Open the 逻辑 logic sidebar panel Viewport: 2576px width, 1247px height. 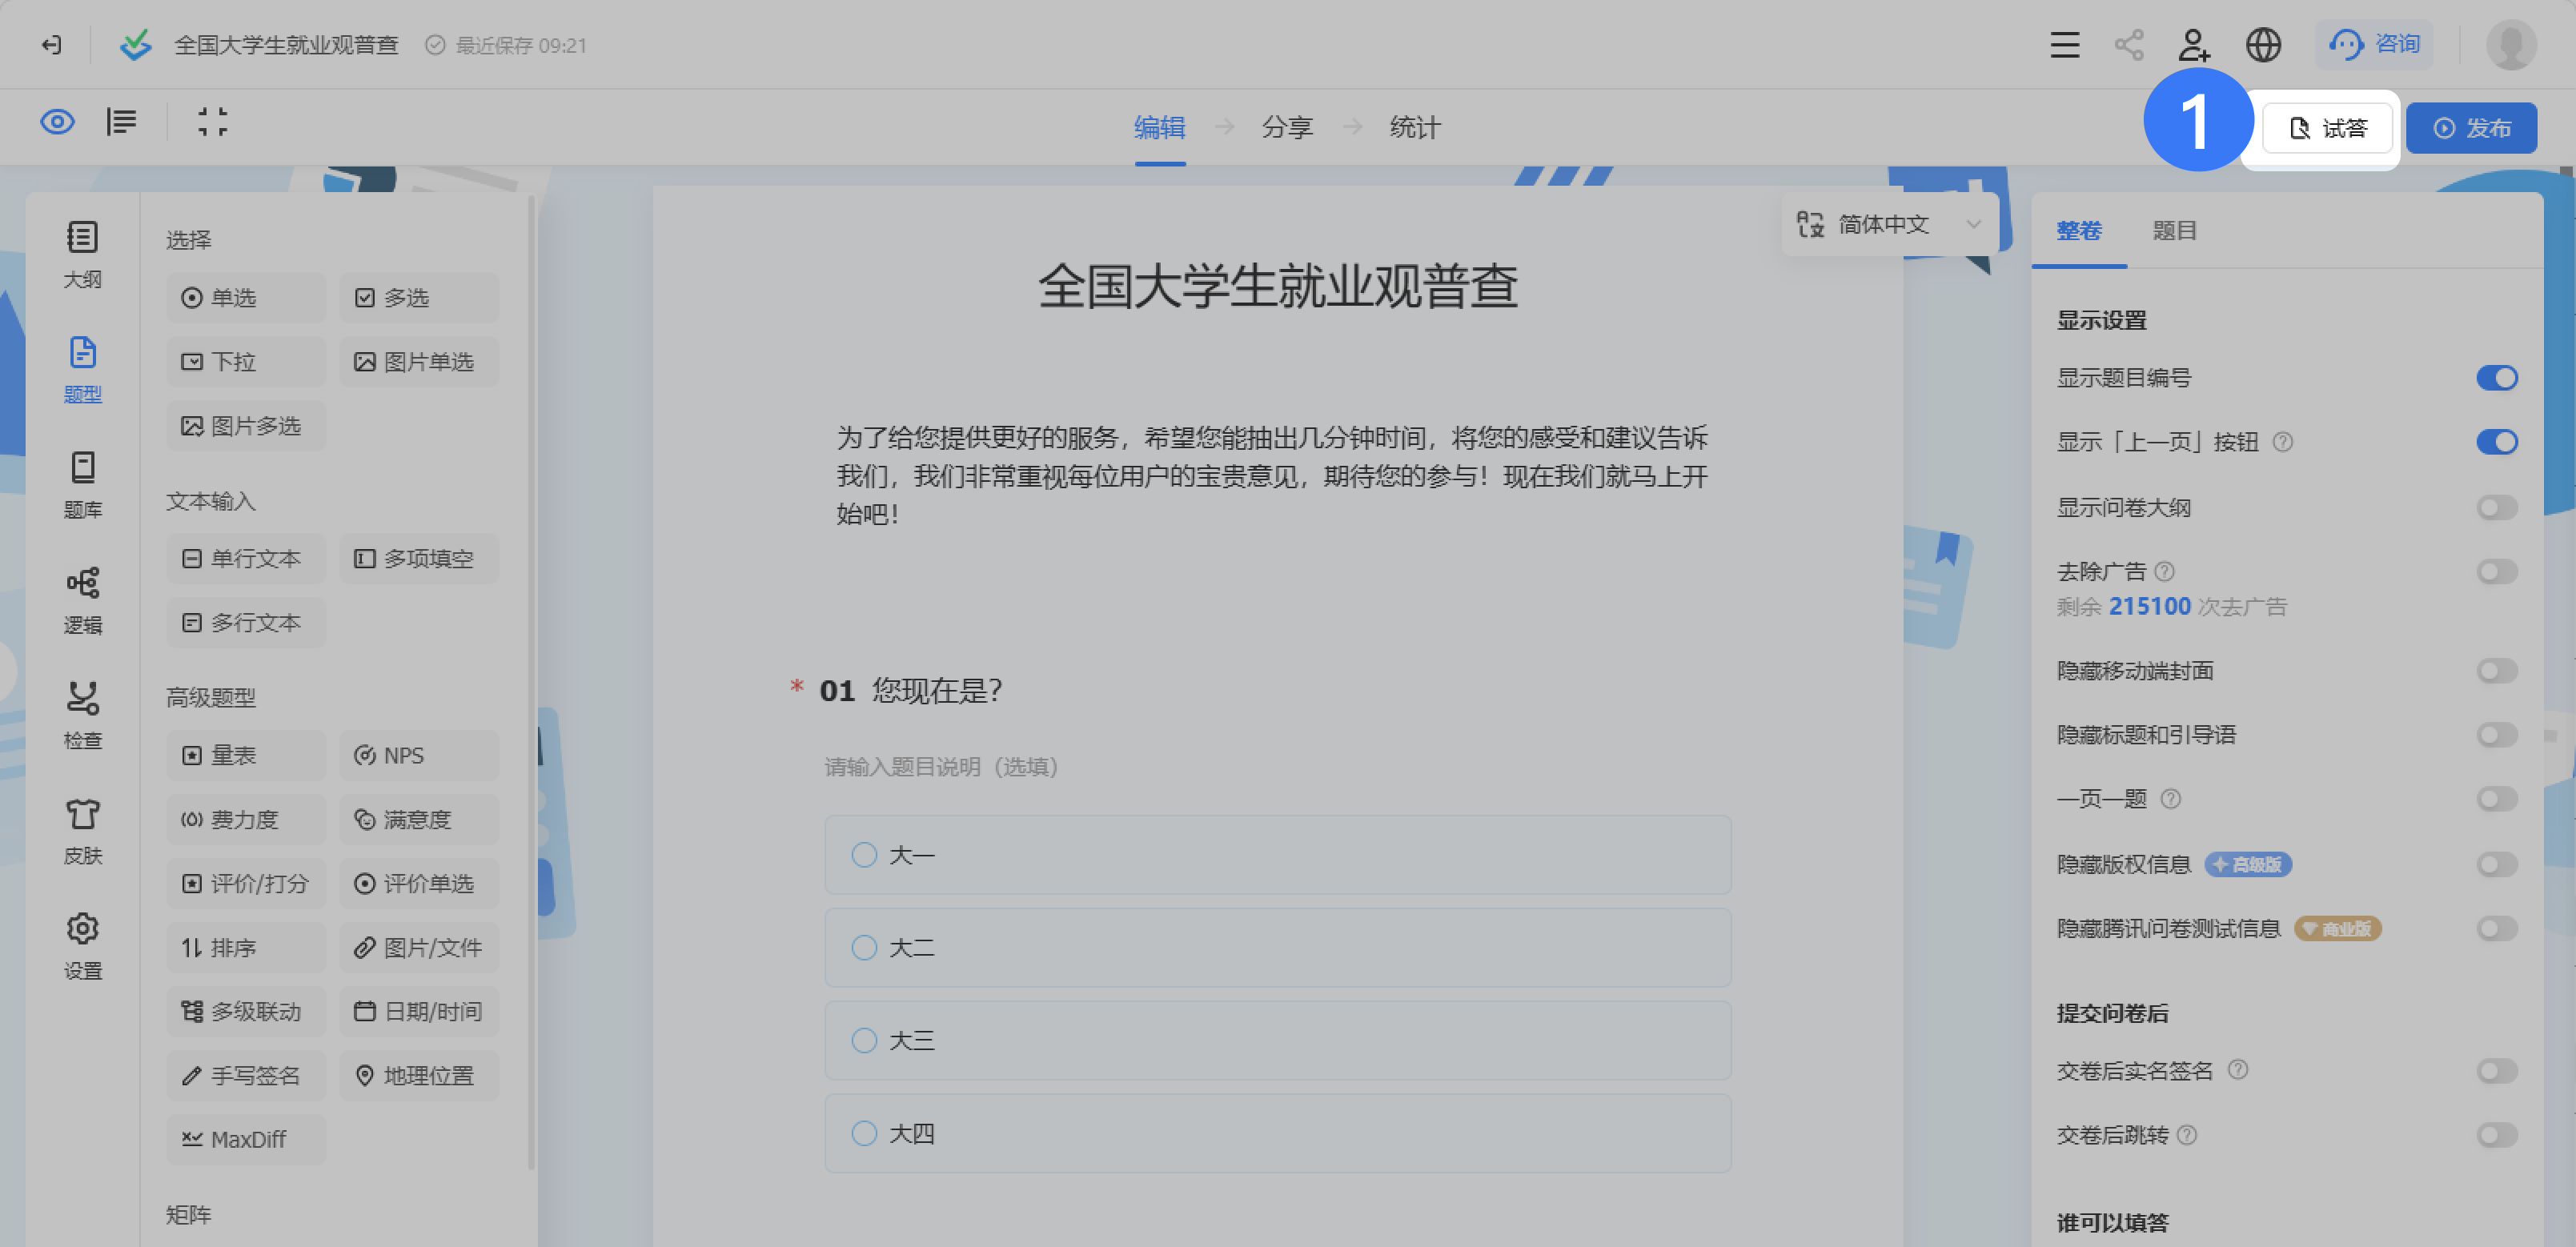click(82, 600)
